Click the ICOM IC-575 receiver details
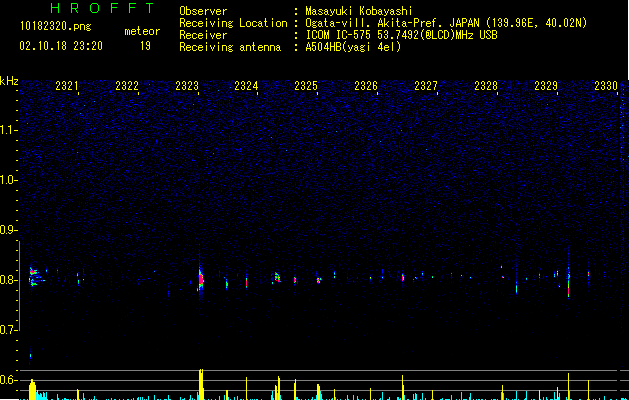 pyautogui.click(x=401, y=35)
